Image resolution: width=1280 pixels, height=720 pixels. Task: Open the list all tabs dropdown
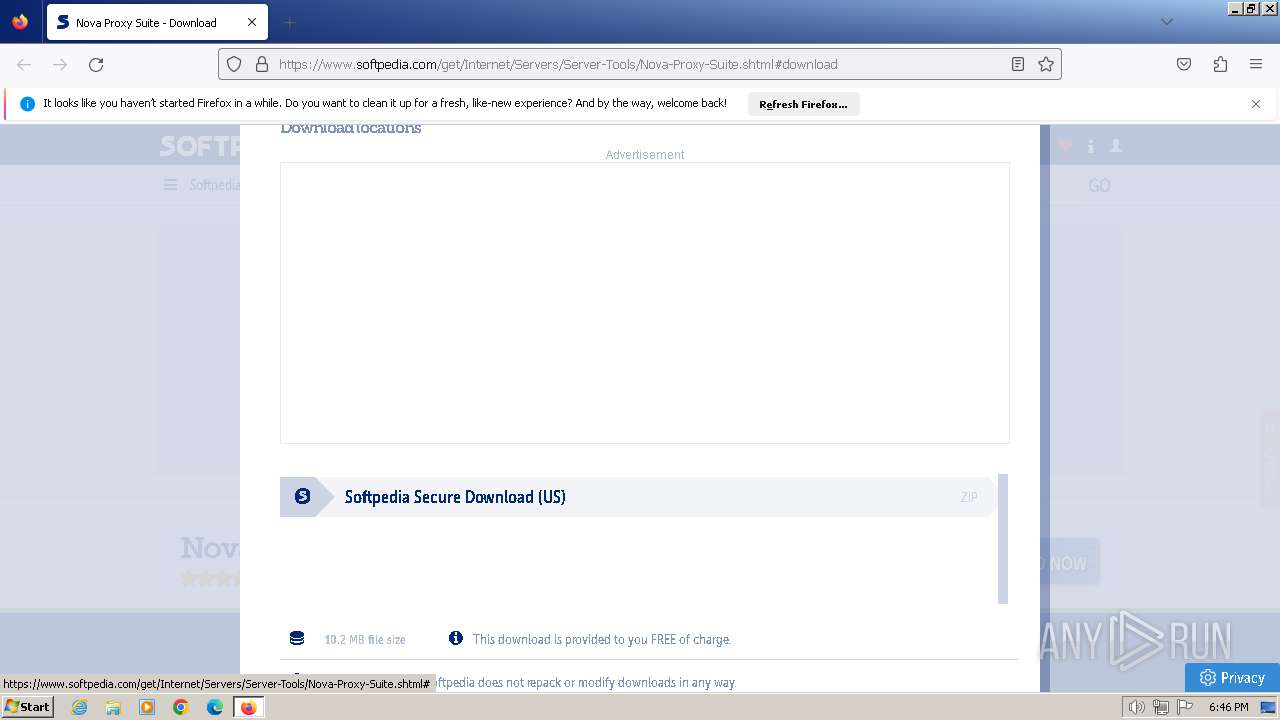(x=1166, y=22)
